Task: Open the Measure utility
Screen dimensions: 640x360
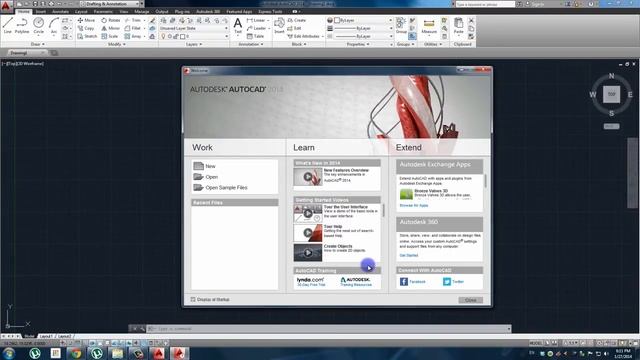Action: 429,26
